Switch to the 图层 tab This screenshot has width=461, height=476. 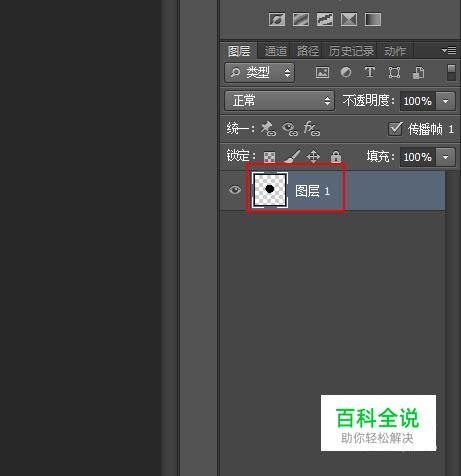click(239, 51)
